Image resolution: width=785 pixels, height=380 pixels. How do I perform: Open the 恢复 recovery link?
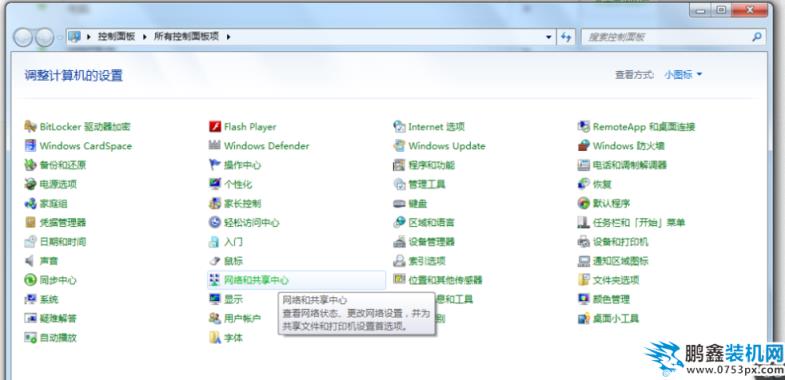(x=602, y=184)
